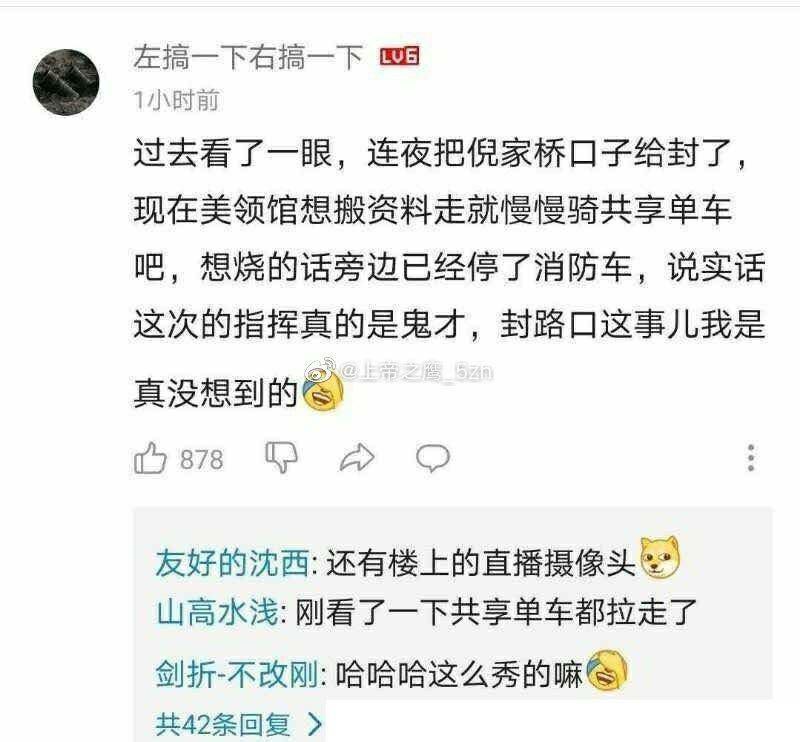Image resolution: width=800 pixels, height=742 pixels.
Task: Open 山高水浅 user profile
Action: (217, 611)
